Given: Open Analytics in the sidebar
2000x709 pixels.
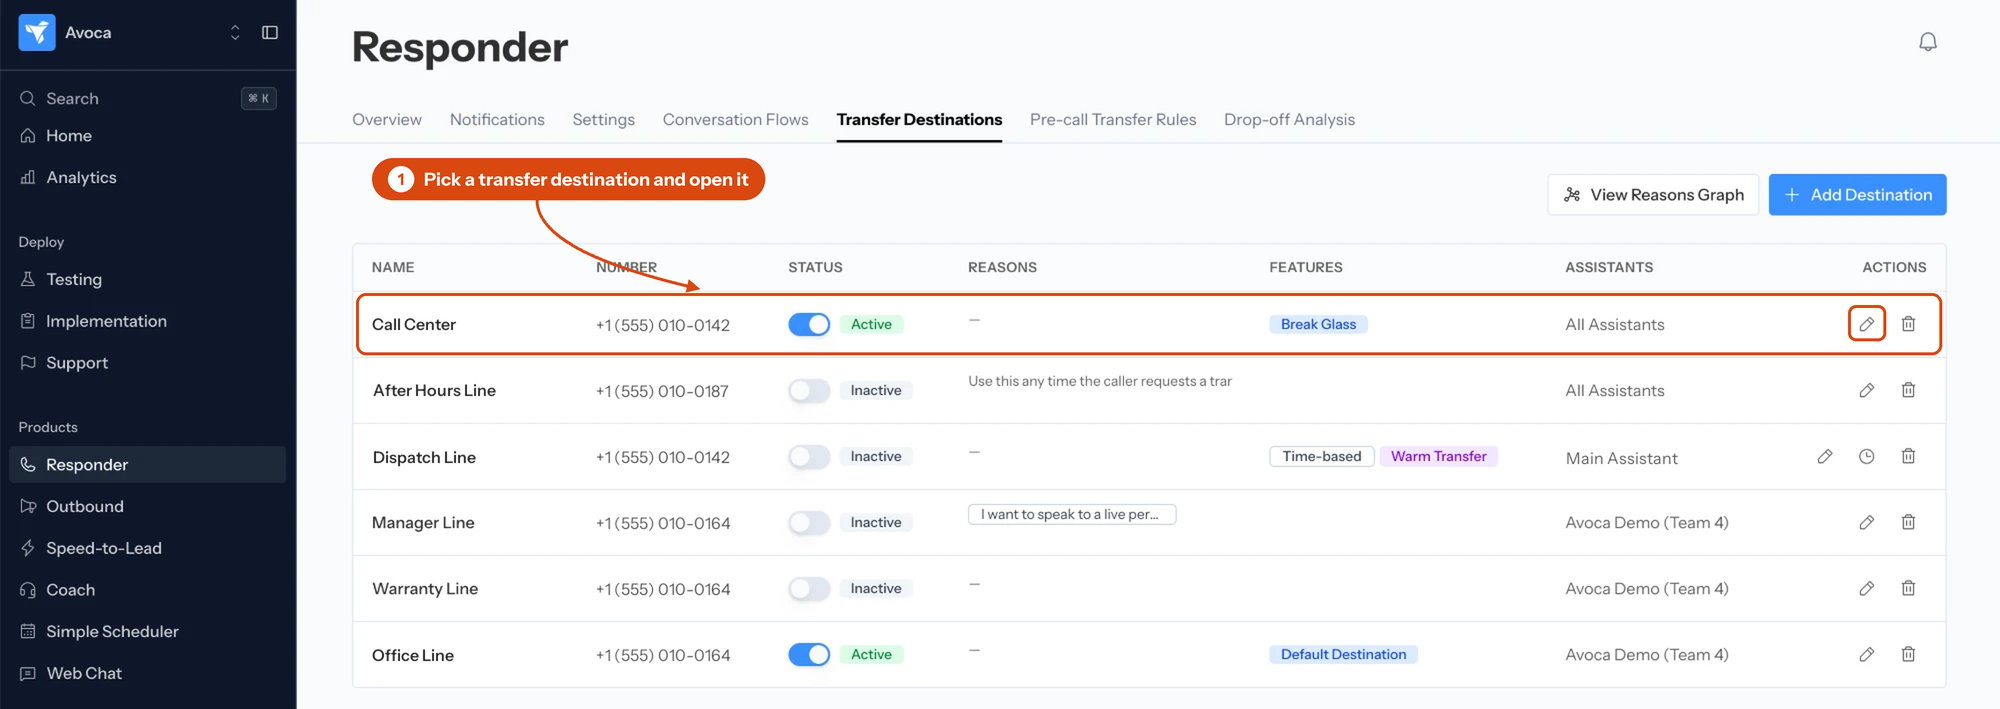Looking at the screenshot, I should 148,177.
